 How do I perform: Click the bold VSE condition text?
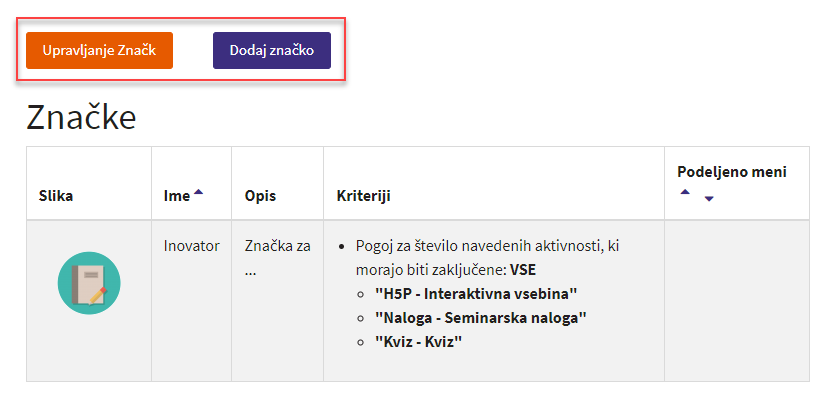[523, 270]
